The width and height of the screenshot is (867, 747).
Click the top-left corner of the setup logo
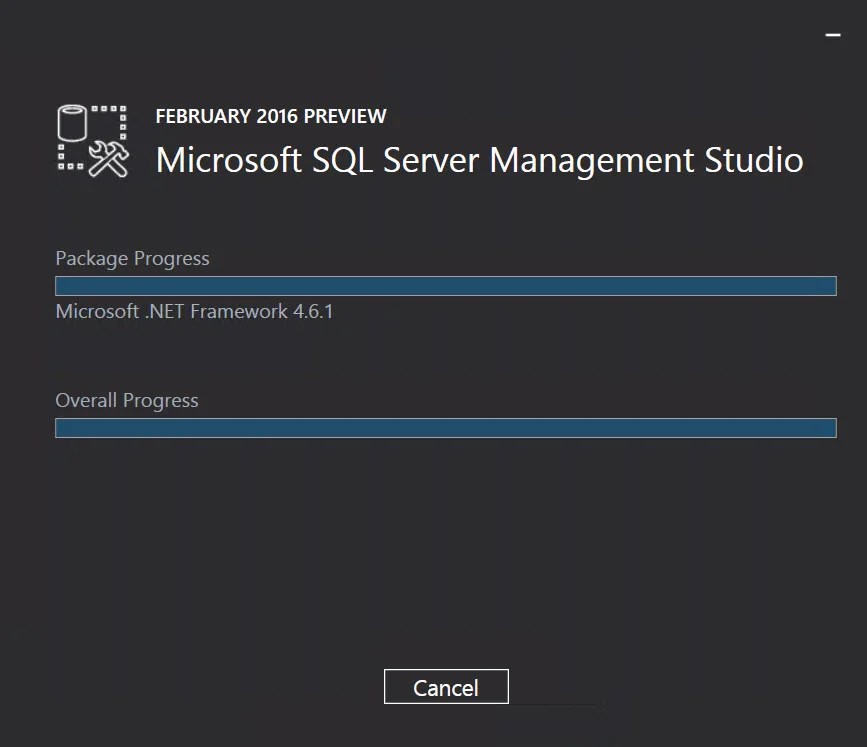pyautogui.click(x=60, y=100)
